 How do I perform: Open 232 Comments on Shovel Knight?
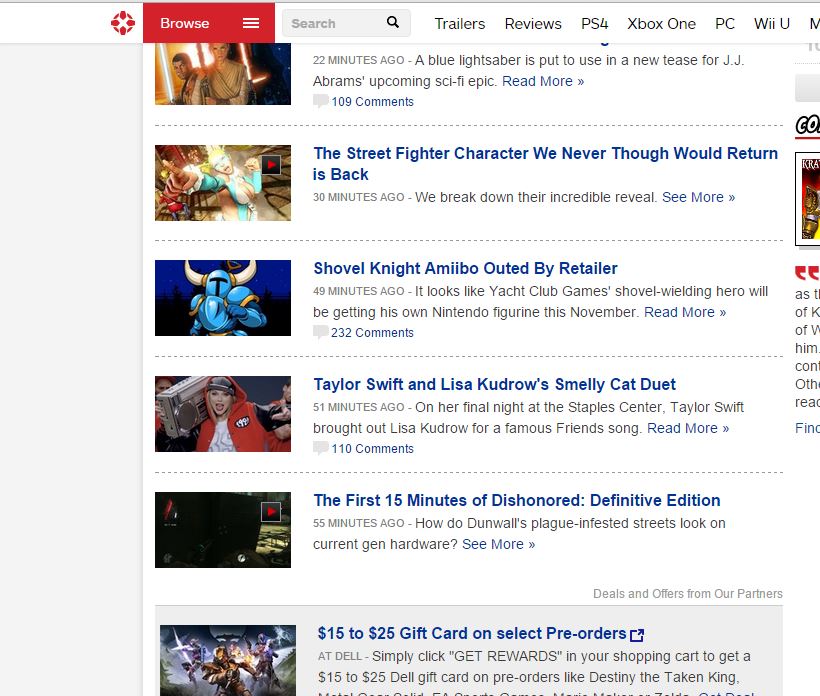(372, 333)
